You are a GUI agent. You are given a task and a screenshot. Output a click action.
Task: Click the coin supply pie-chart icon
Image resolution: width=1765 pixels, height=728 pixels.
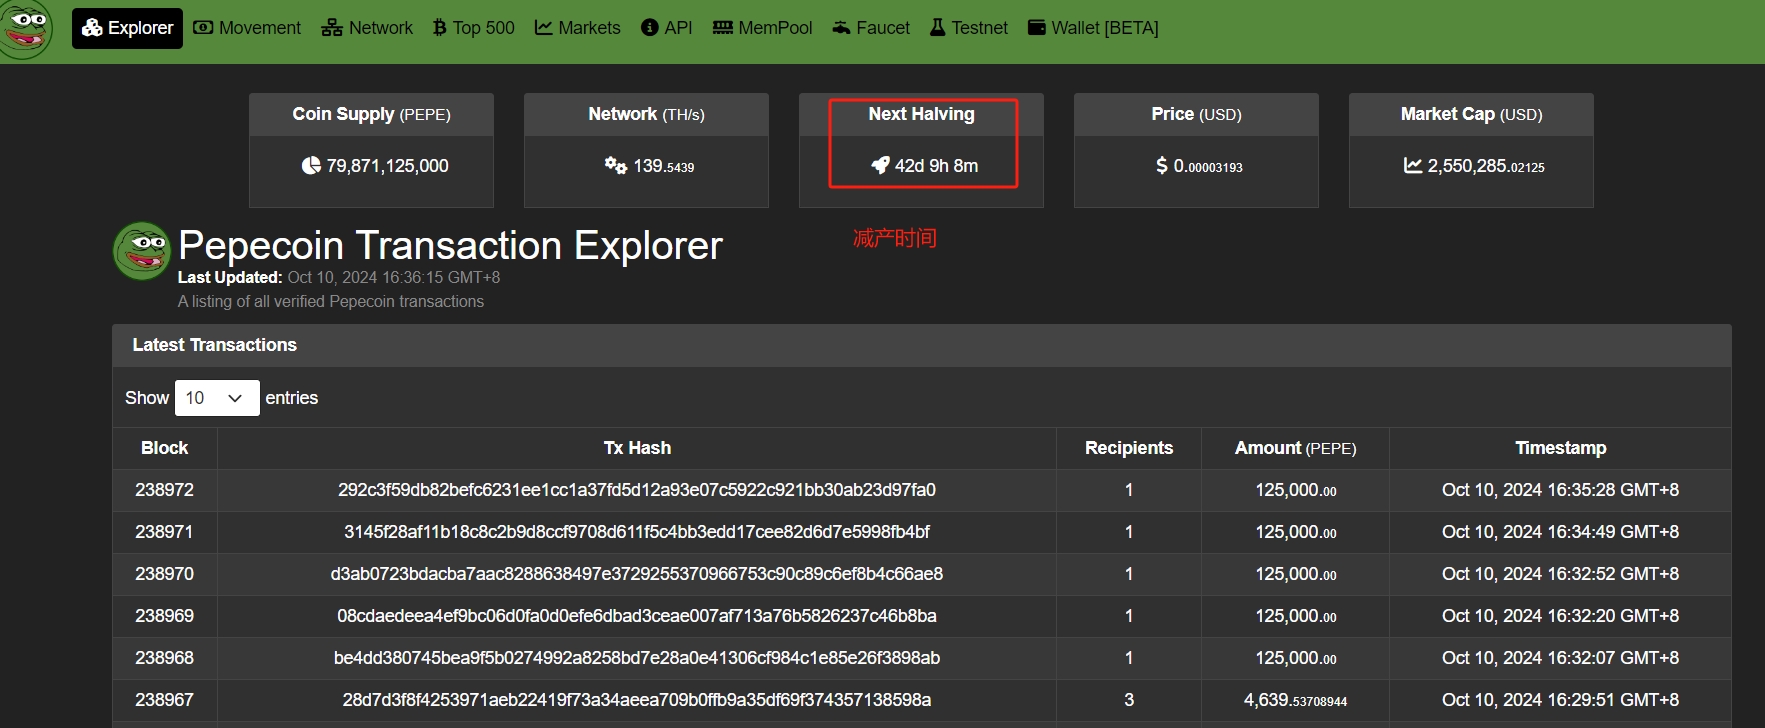(311, 166)
